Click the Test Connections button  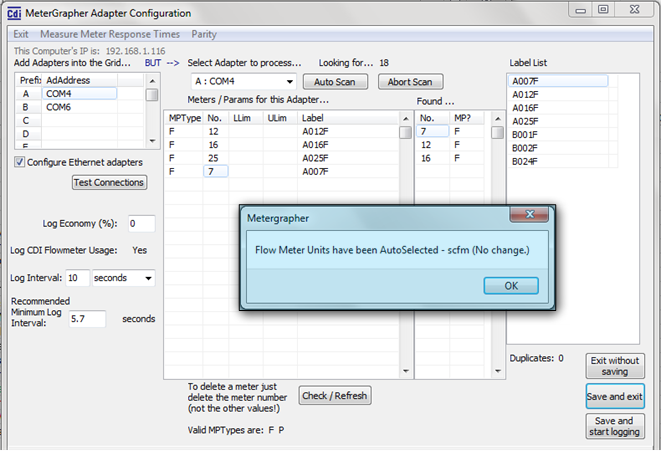[x=109, y=182]
